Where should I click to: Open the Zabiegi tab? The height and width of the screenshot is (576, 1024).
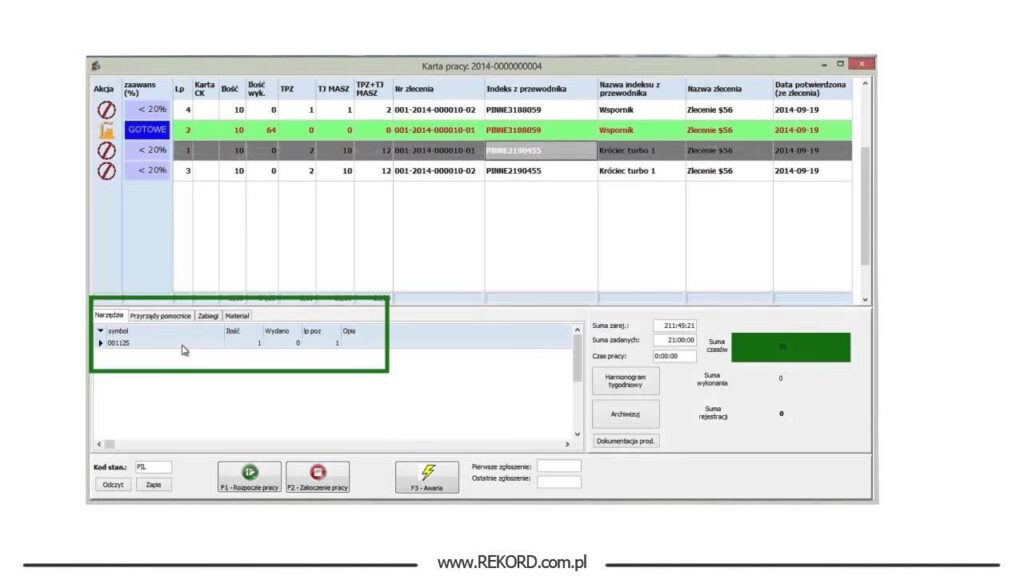click(208, 315)
